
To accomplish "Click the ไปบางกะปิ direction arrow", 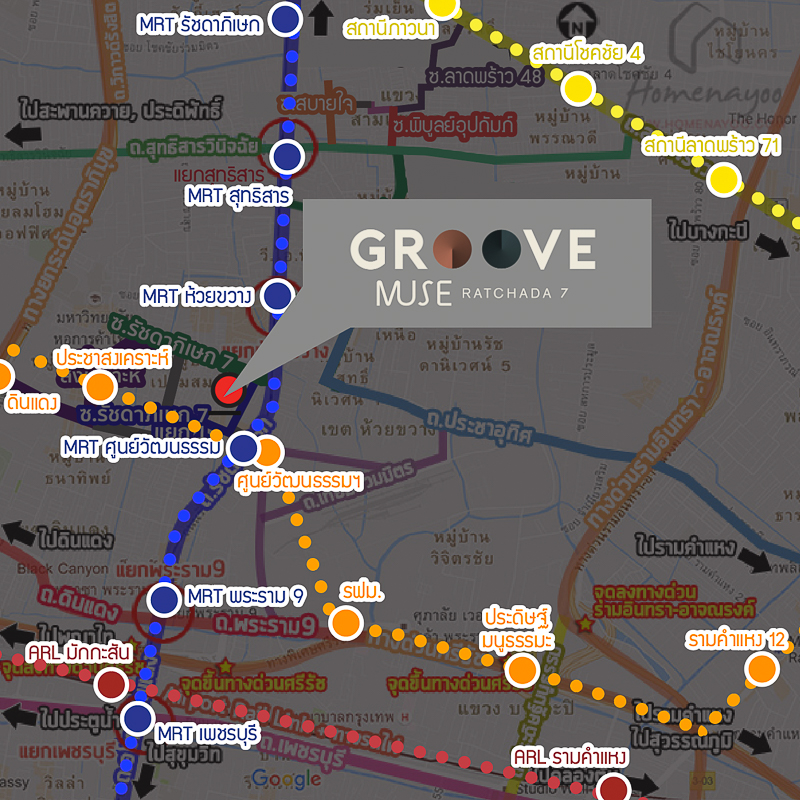I will point(772,246).
